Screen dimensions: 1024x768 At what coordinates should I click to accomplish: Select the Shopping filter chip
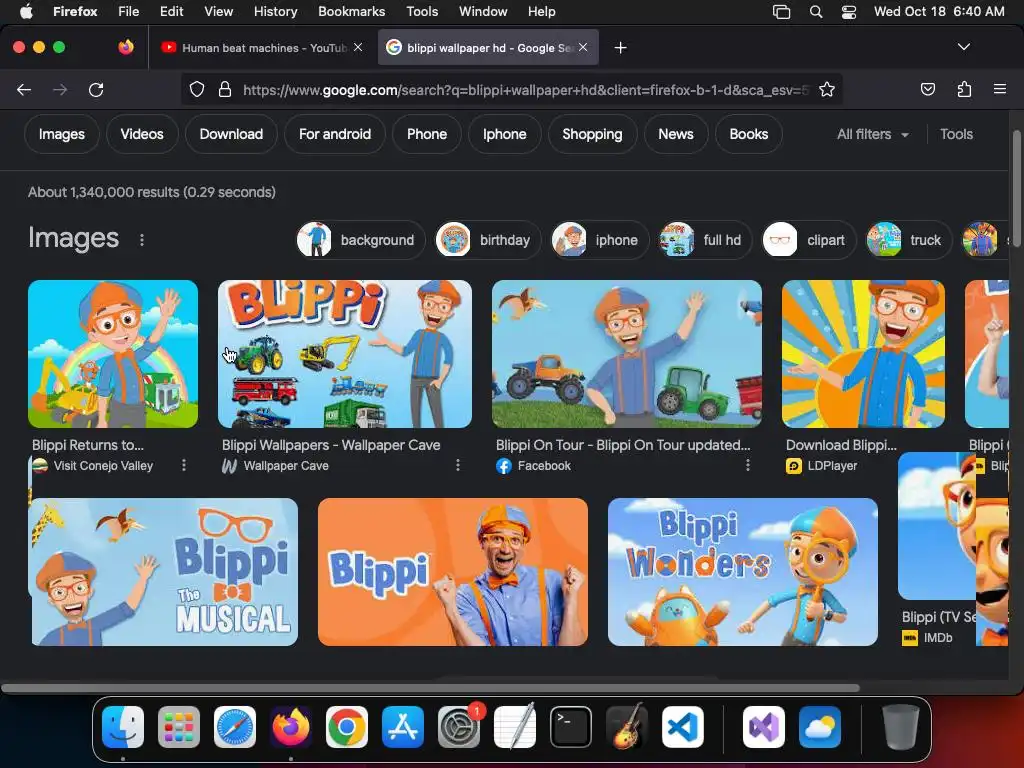point(592,134)
